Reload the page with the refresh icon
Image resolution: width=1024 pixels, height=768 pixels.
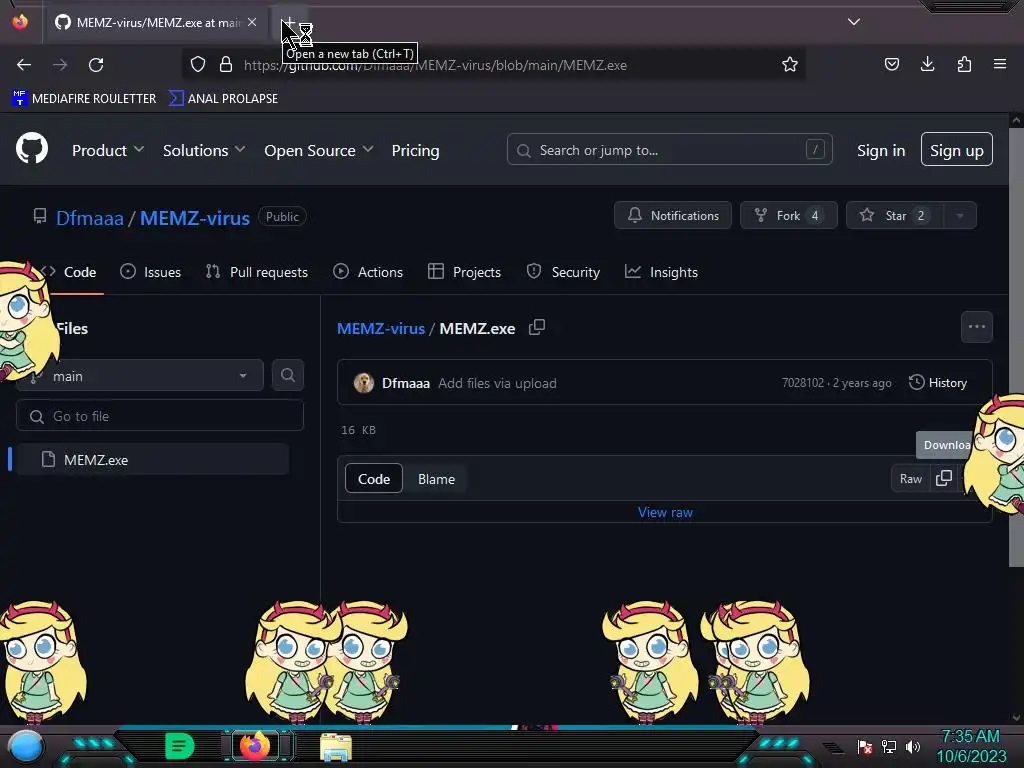pos(96,65)
